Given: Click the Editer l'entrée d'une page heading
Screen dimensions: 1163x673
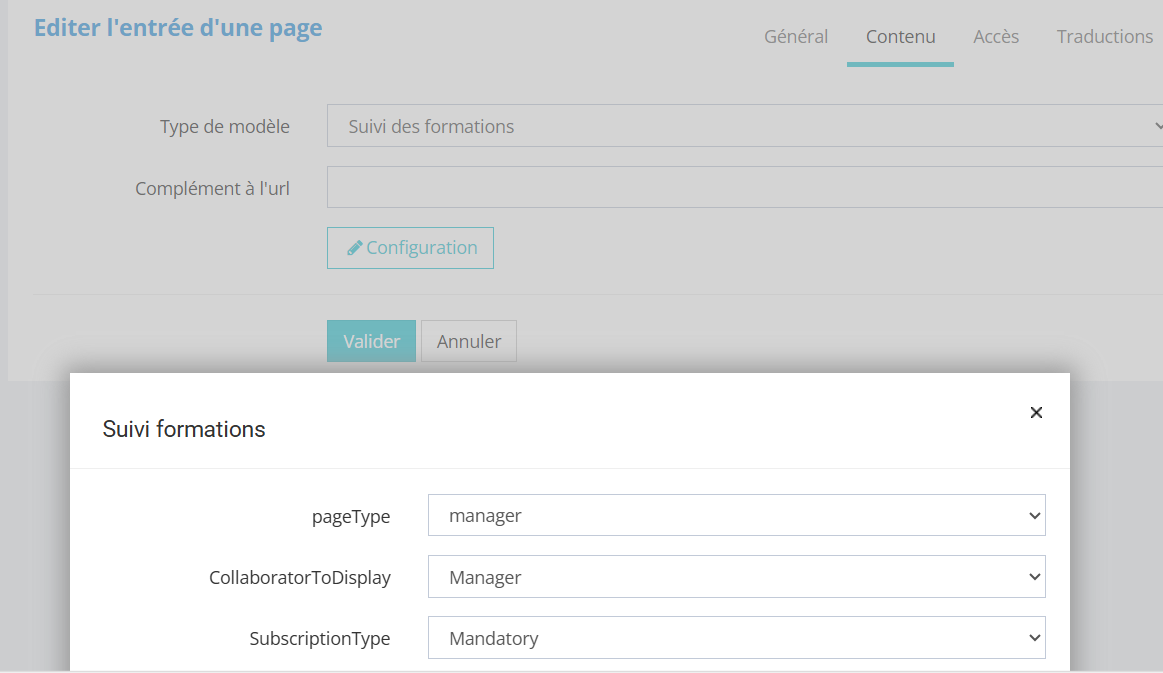Looking at the screenshot, I should pos(178,28).
